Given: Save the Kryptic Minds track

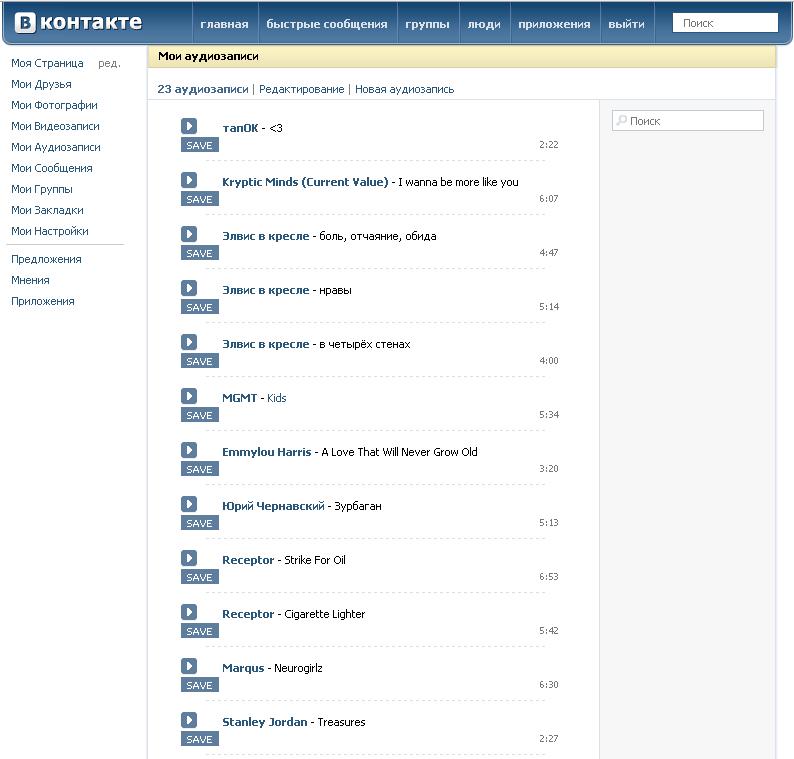Looking at the screenshot, I should point(200,199).
